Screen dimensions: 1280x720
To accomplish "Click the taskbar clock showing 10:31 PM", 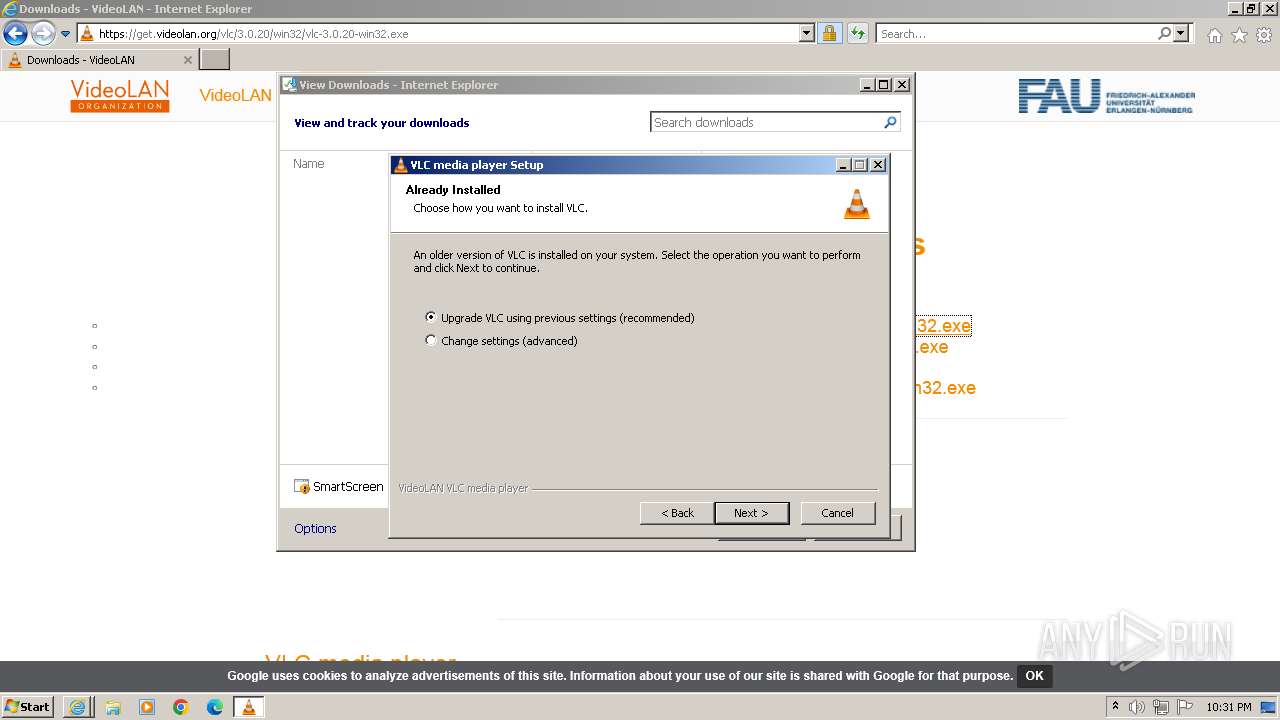I will click(1229, 707).
